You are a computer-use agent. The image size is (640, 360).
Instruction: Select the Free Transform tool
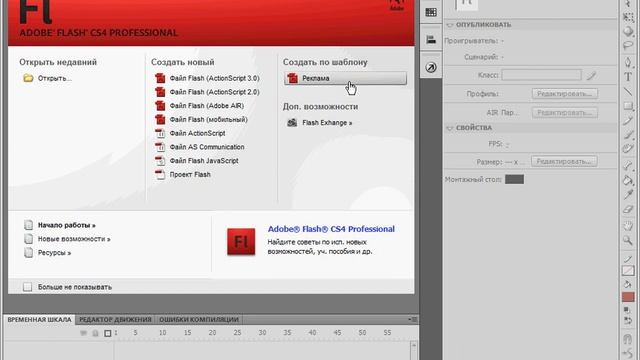tap(628, 17)
